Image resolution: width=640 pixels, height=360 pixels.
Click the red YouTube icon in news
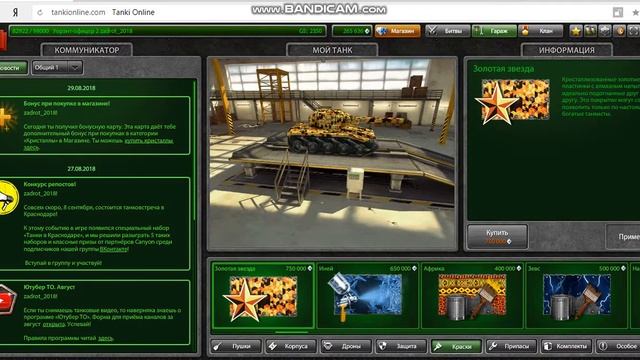pos(7,301)
